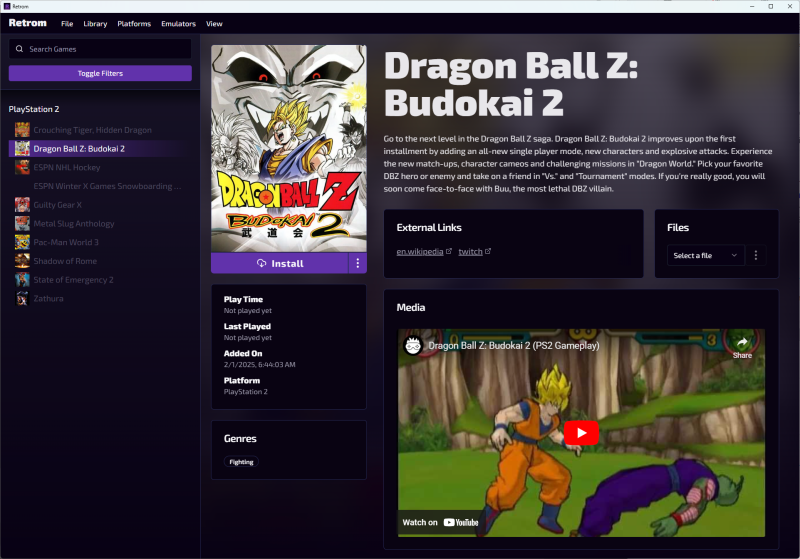Click Crouching Tiger game thumbnail icon

pyautogui.click(x=22, y=130)
